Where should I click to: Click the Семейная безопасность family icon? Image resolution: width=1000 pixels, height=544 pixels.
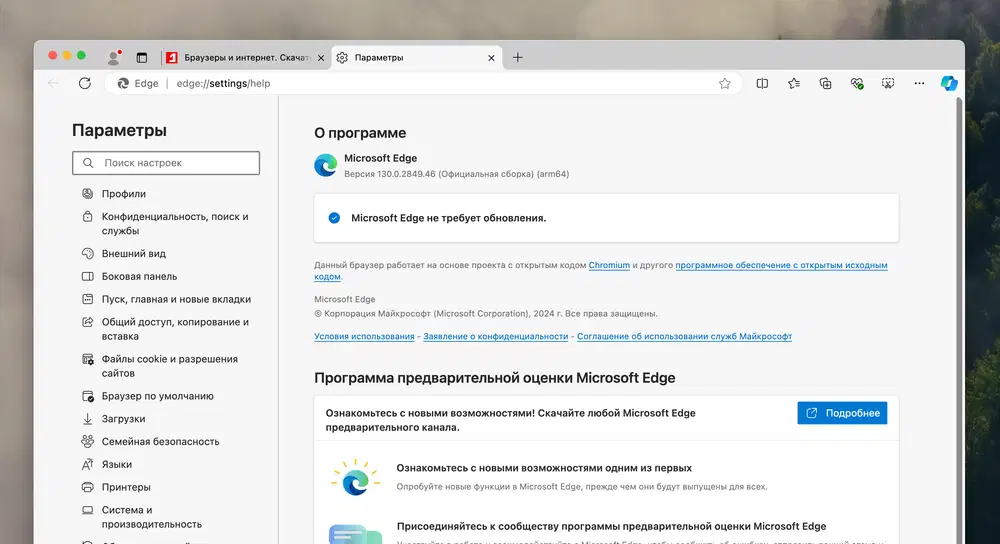[x=87, y=441]
